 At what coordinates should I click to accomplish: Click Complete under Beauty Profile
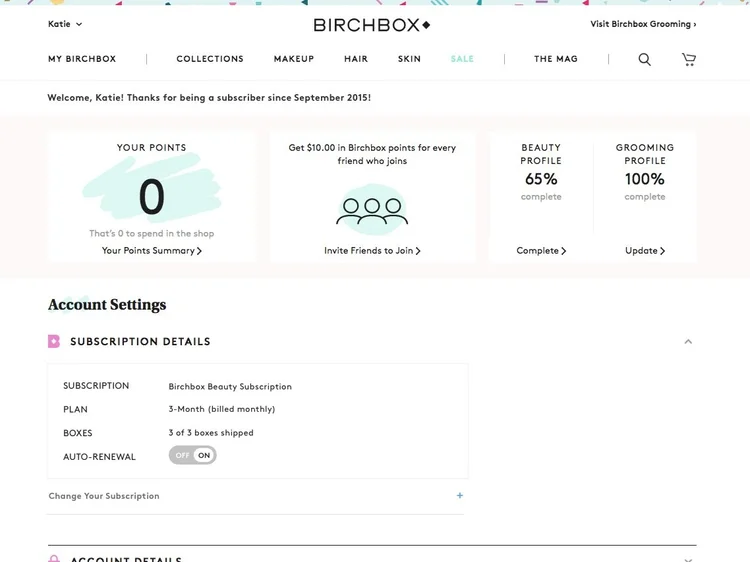click(x=541, y=251)
